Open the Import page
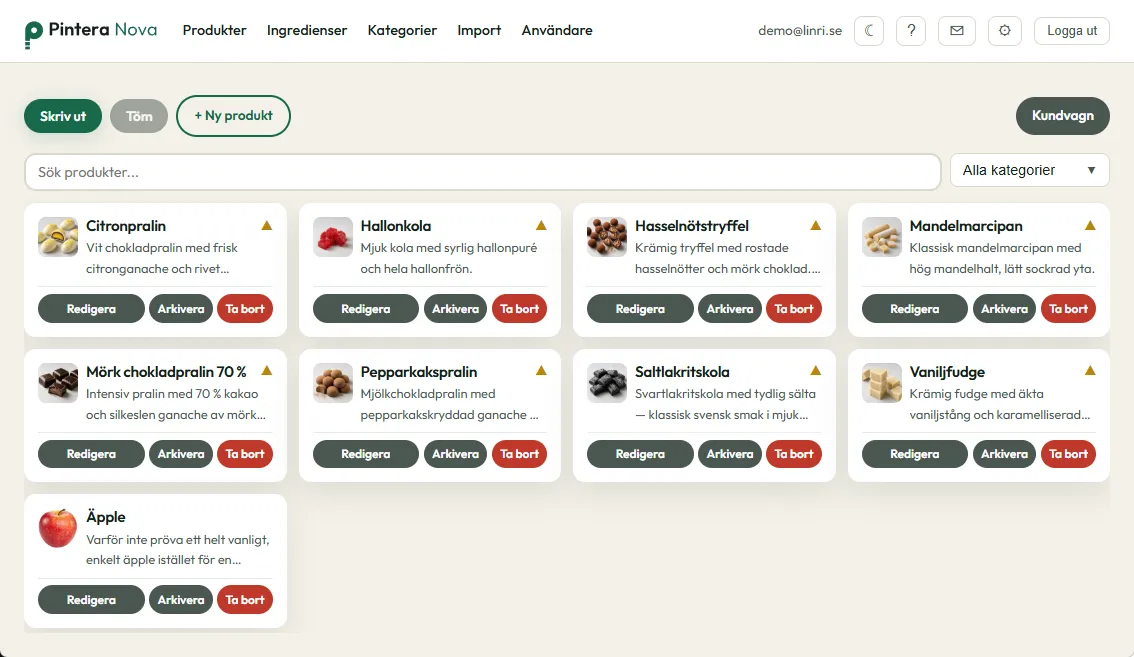 479,30
